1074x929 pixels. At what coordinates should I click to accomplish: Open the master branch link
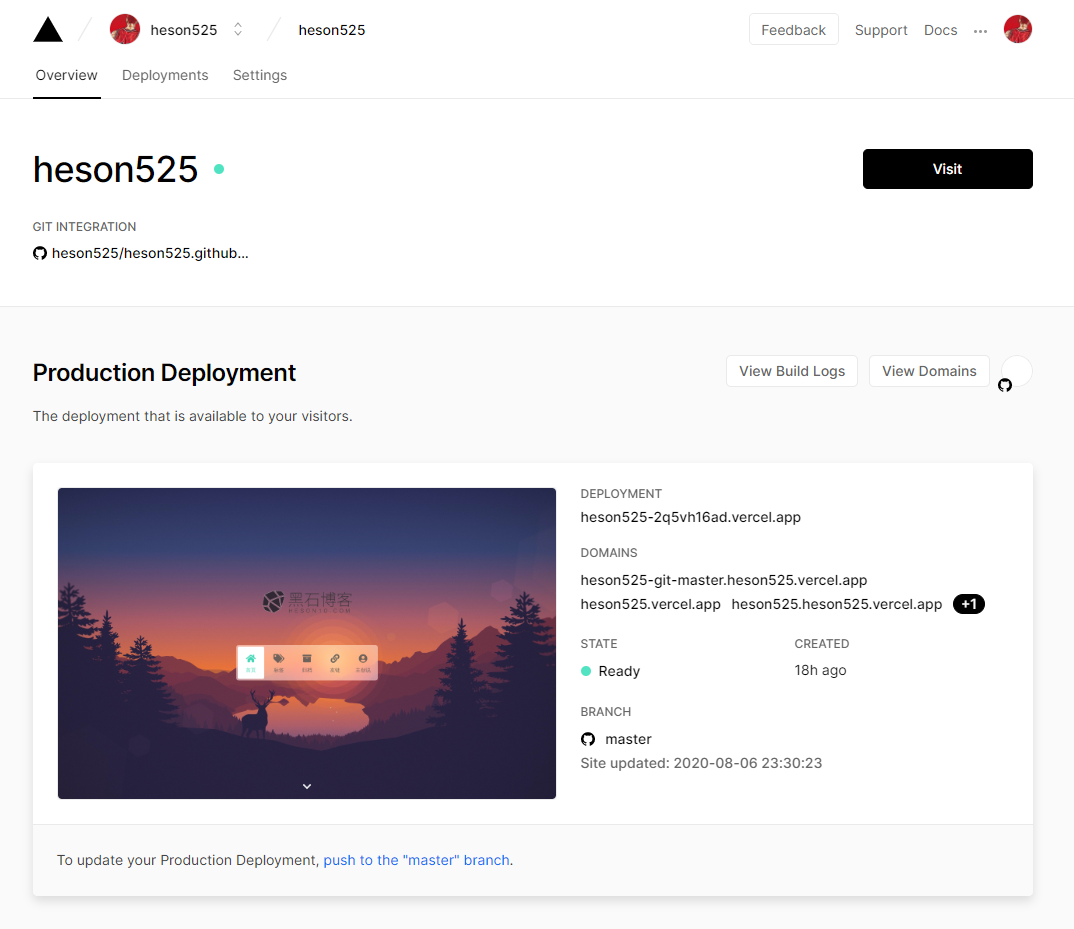coord(628,739)
